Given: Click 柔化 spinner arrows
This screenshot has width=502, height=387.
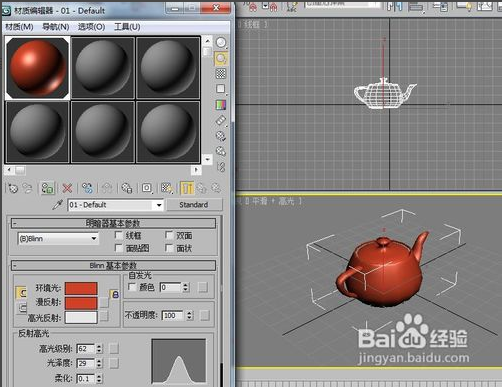Looking at the screenshot, I should pos(99,378).
